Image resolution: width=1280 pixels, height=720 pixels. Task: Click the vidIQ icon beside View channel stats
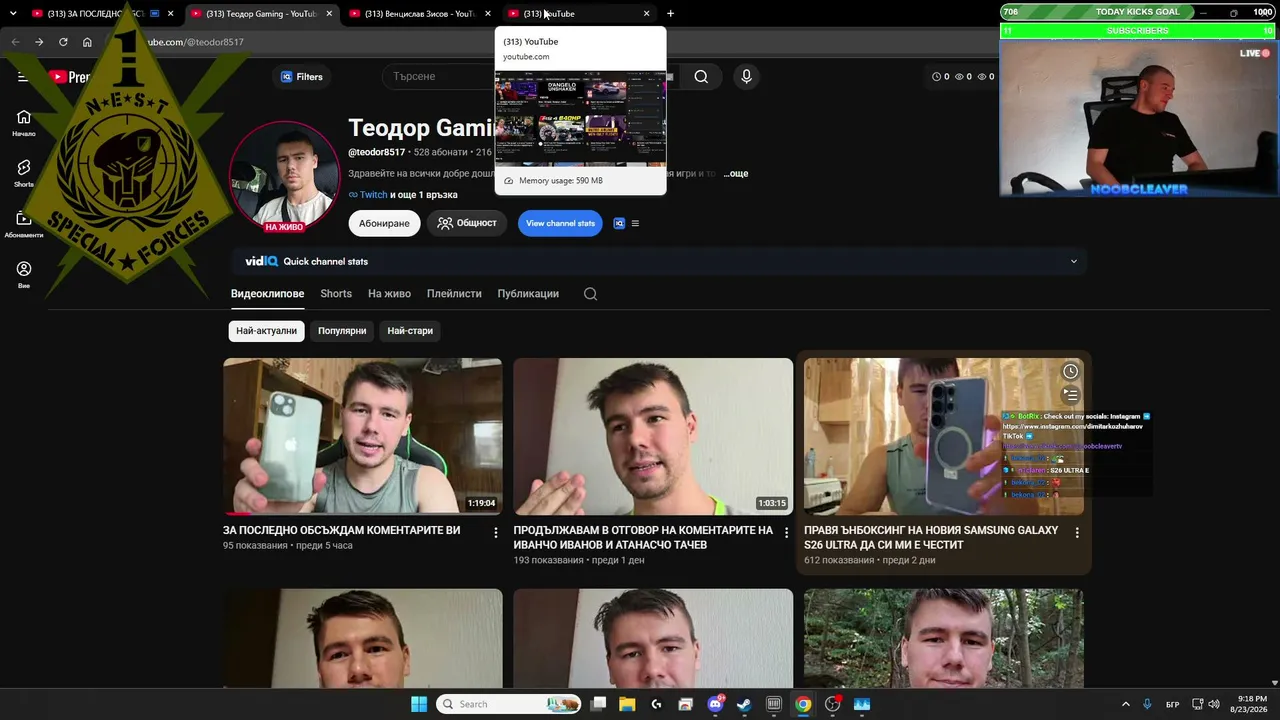point(619,223)
